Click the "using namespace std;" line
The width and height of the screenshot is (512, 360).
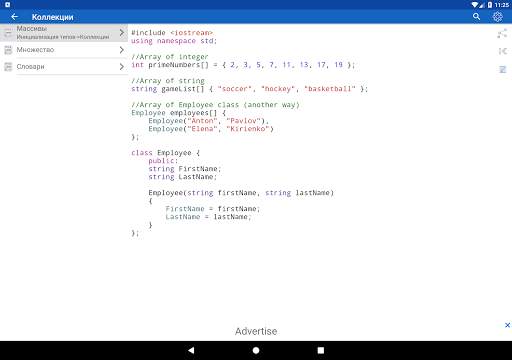coord(174,41)
